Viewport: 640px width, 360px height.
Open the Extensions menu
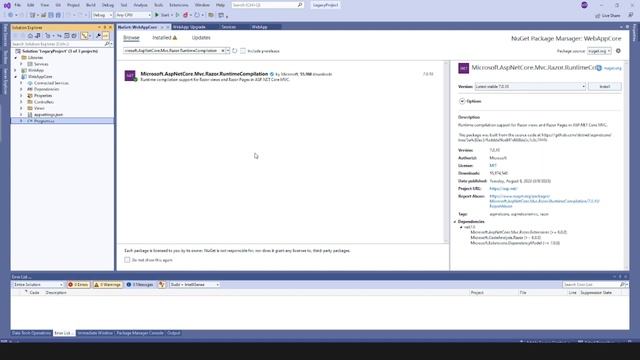click(179, 5)
